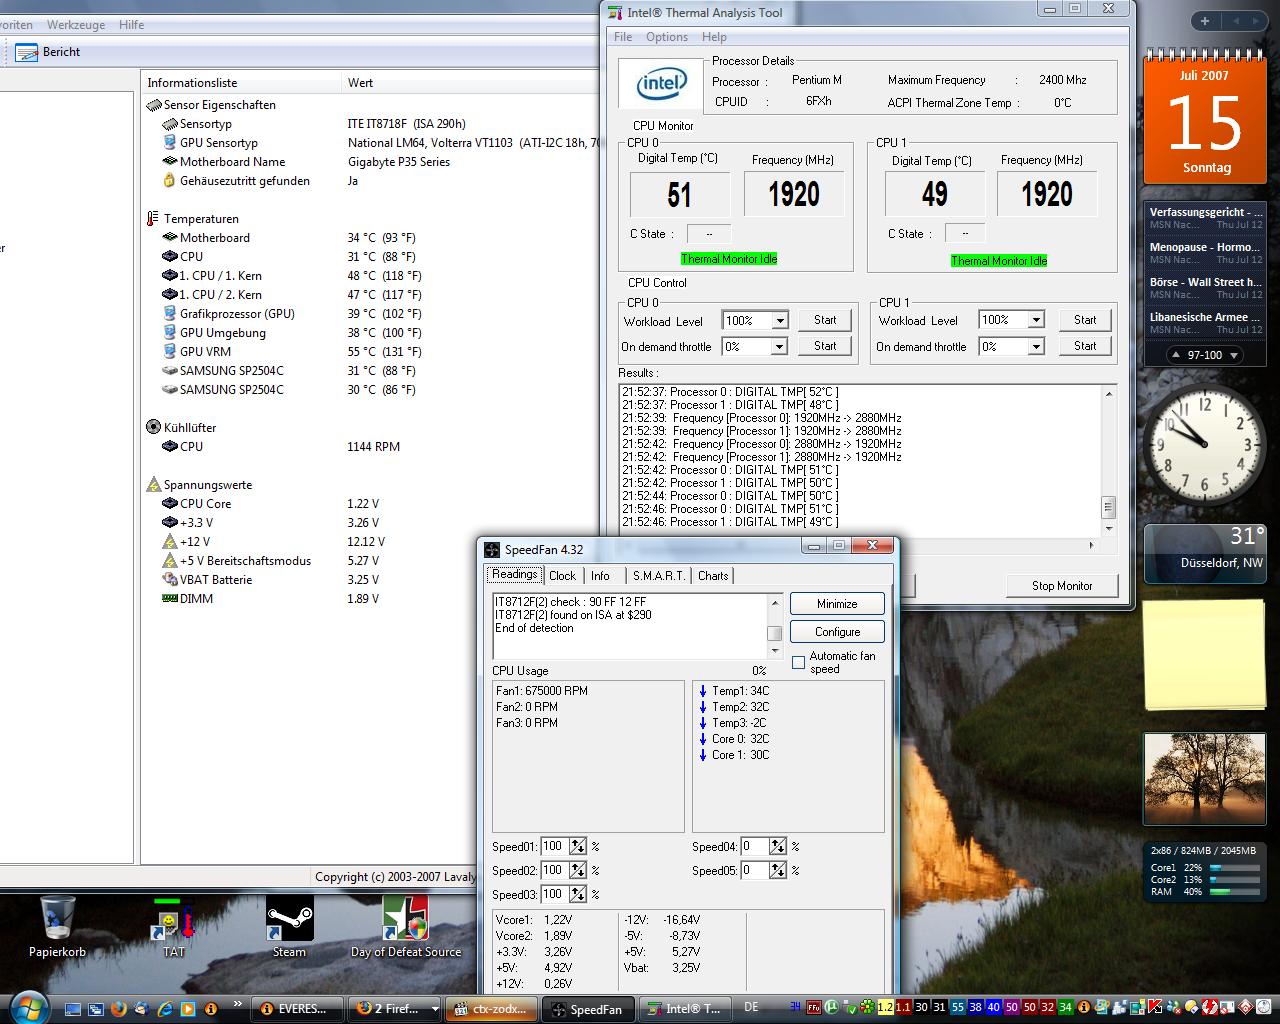The height and width of the screenshot is (1024, 1280).
Task: Open CPU 0 Workload Level dropdown
Action: pos(780,321)
